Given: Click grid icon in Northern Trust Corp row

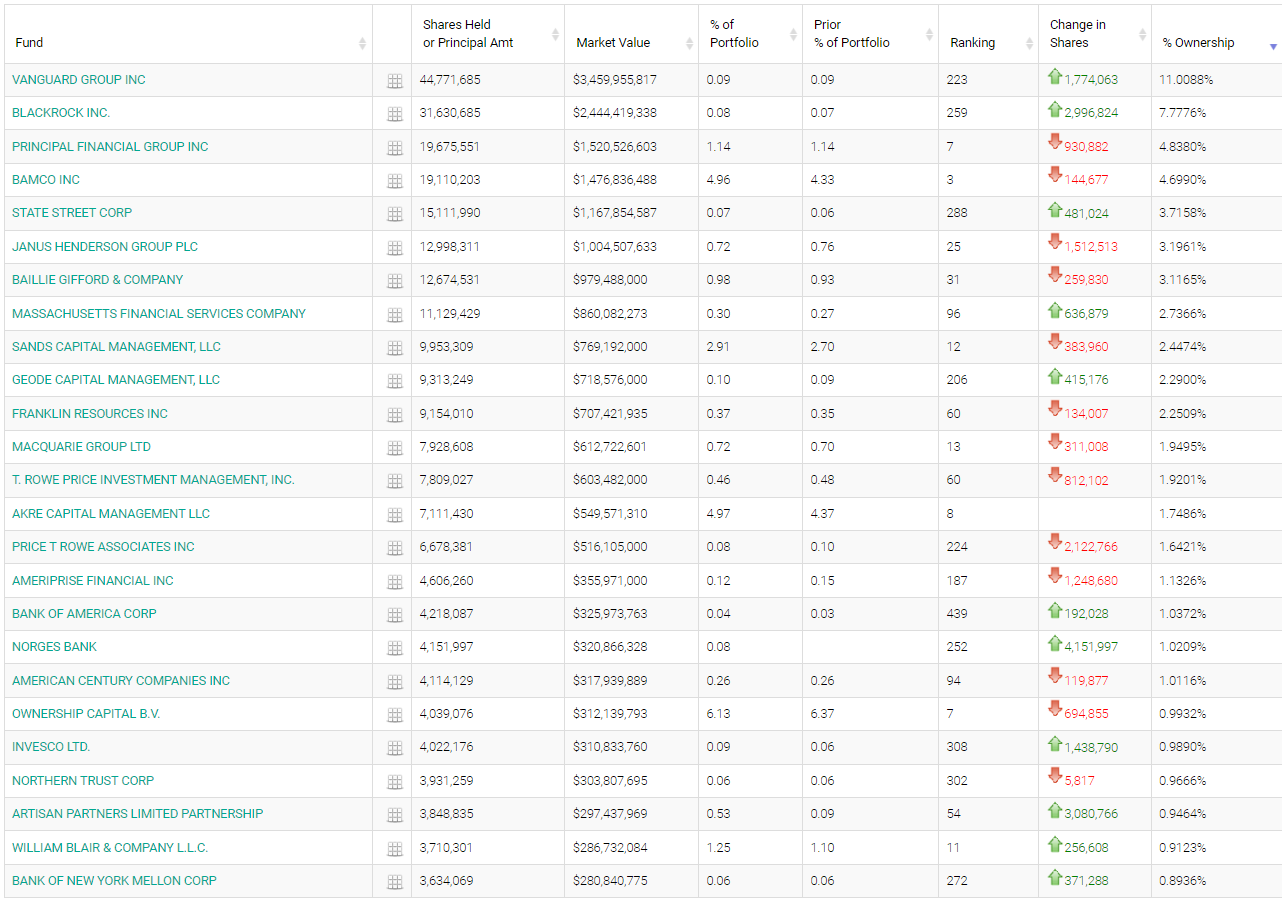Looking at the screenshot, I should (x=395, y=782).
